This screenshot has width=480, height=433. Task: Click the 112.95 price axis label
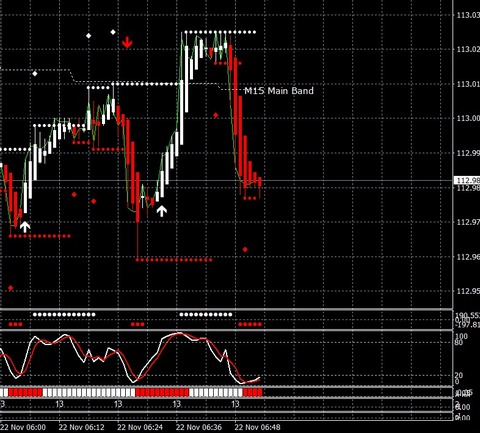468,291
